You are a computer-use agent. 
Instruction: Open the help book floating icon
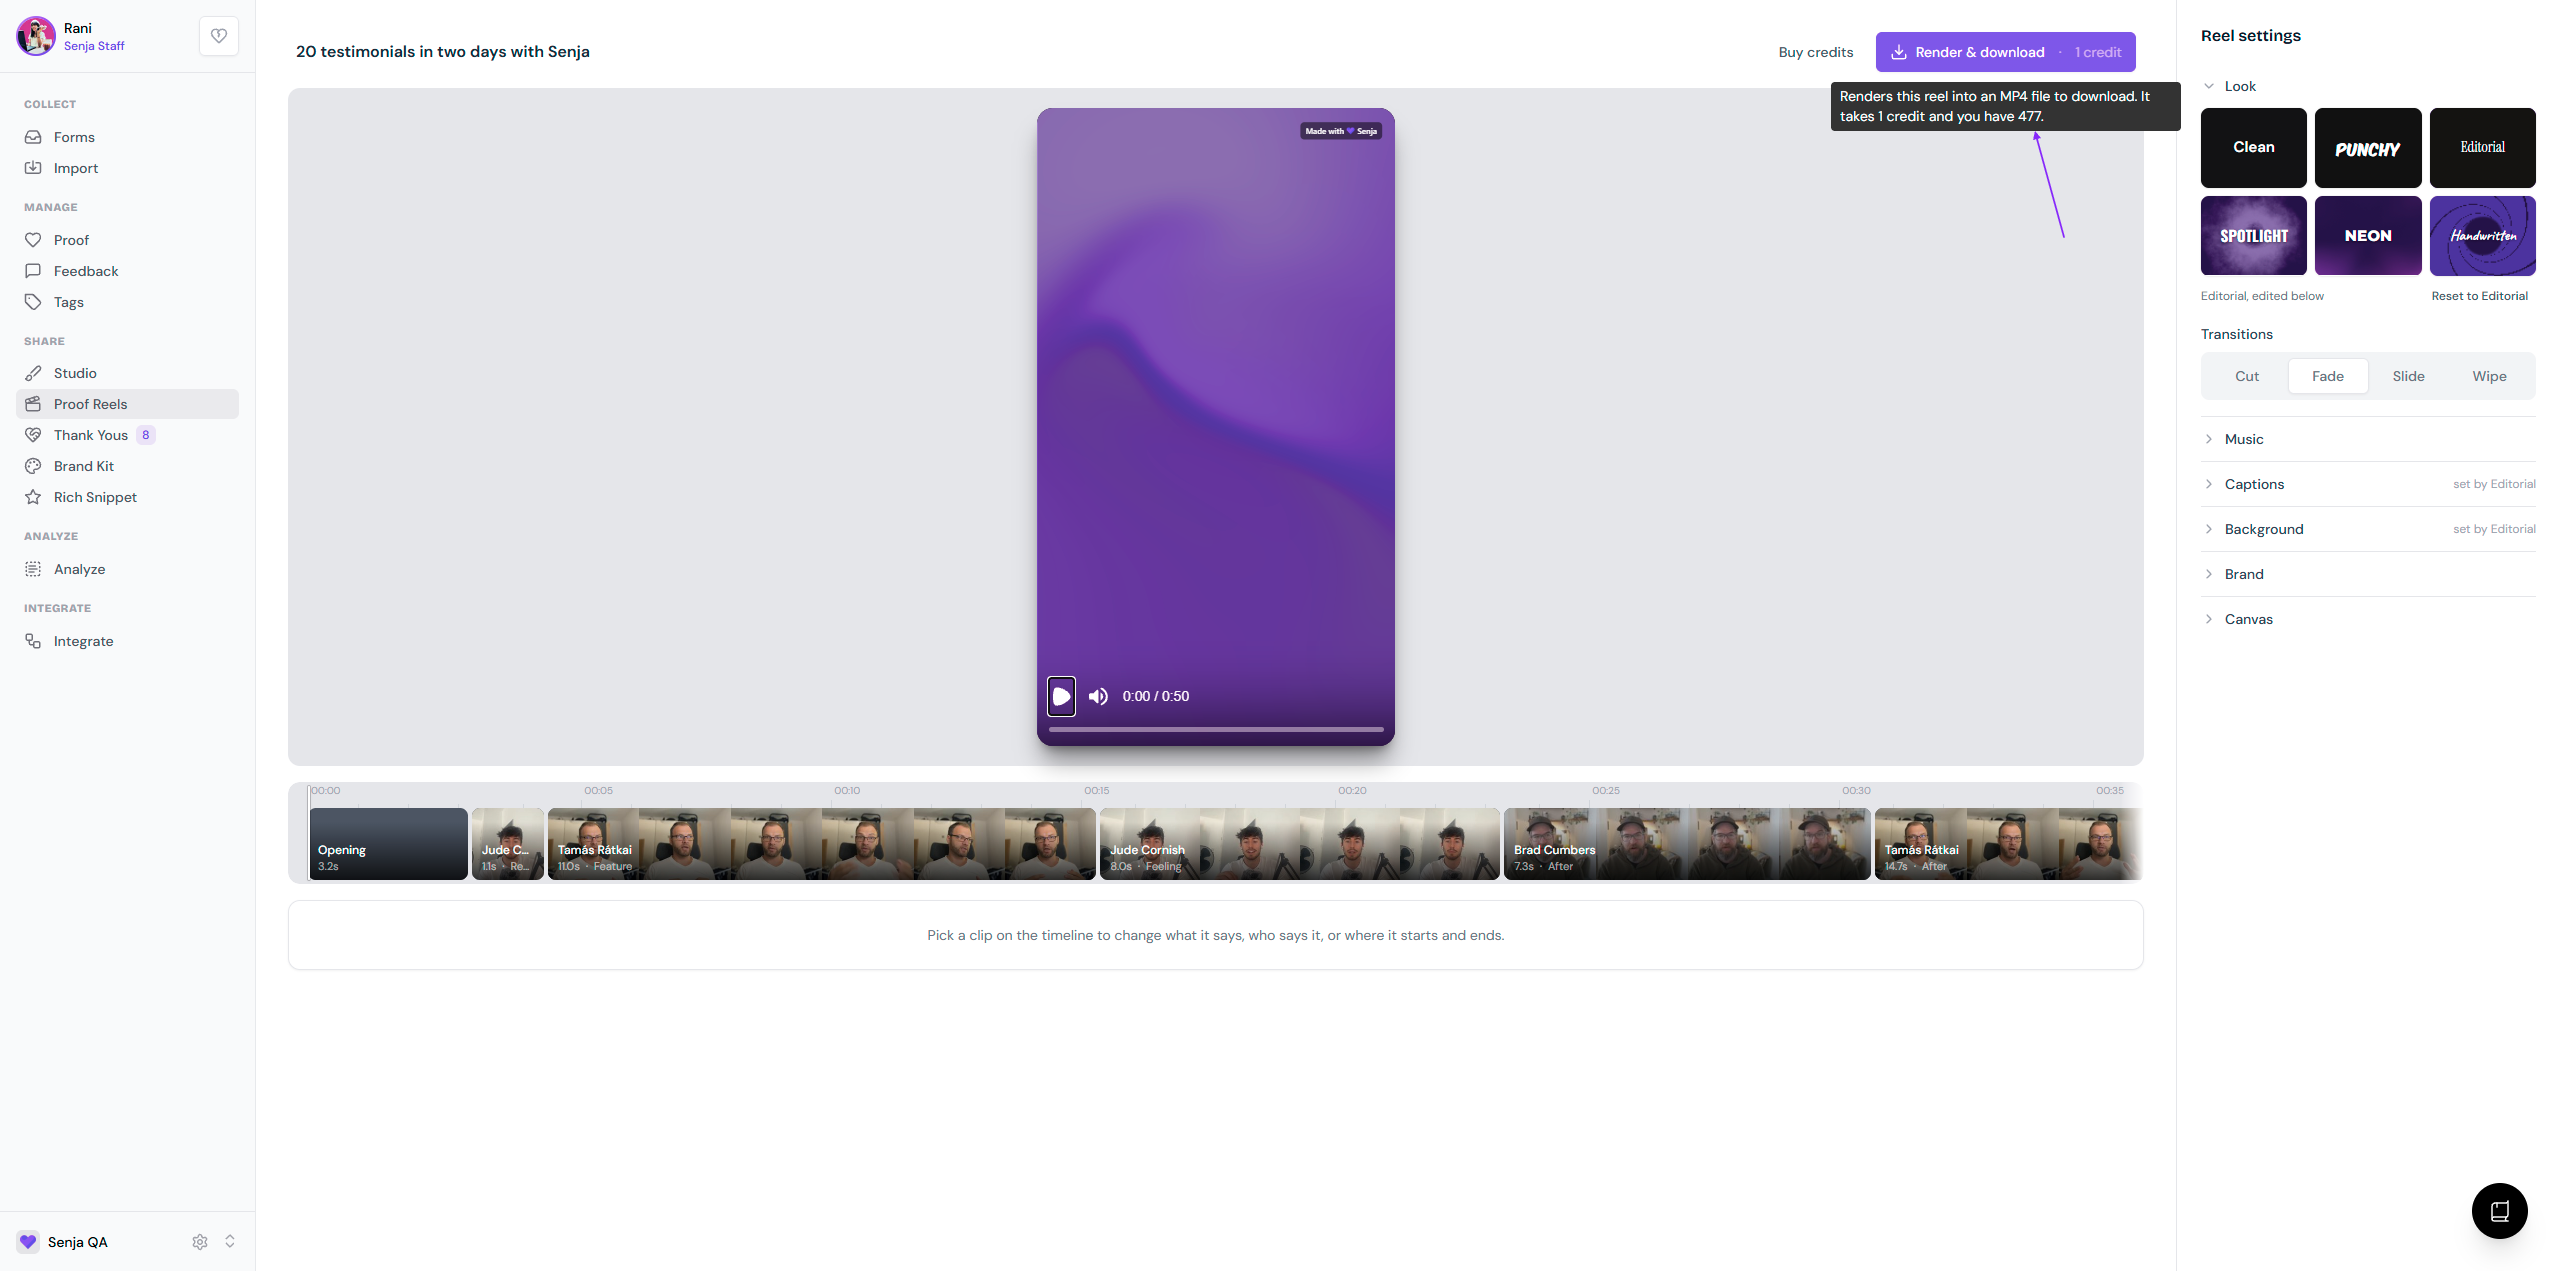coord(2499,1211)
